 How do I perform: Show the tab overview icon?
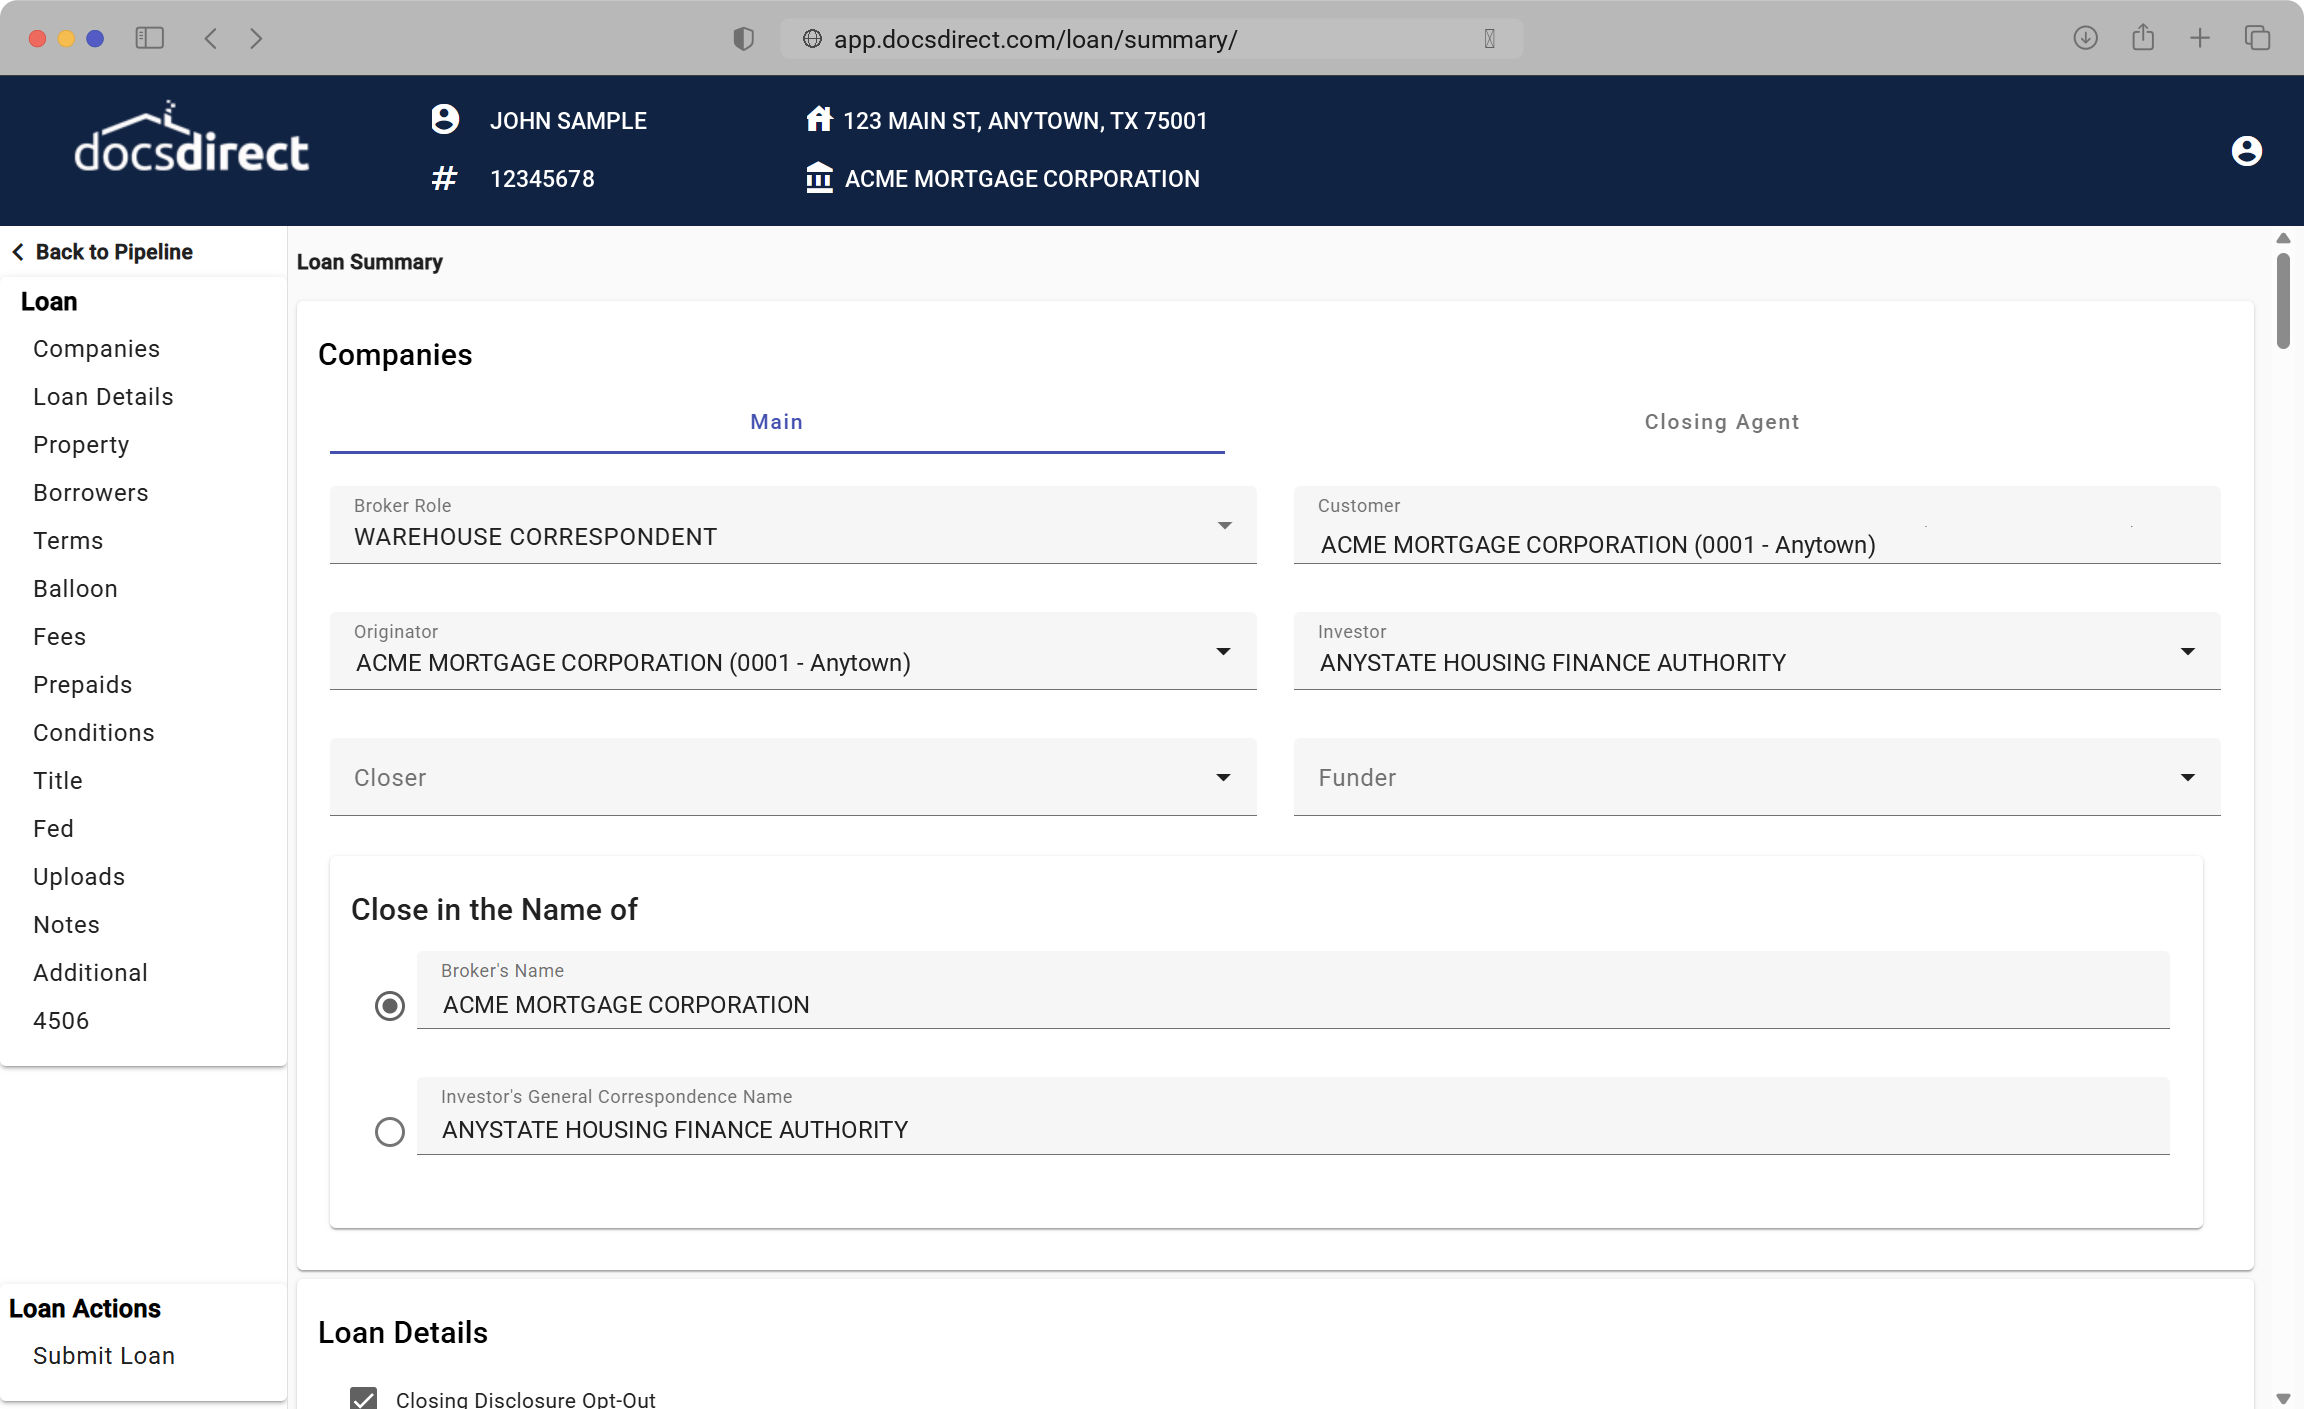click(2257, 38)
